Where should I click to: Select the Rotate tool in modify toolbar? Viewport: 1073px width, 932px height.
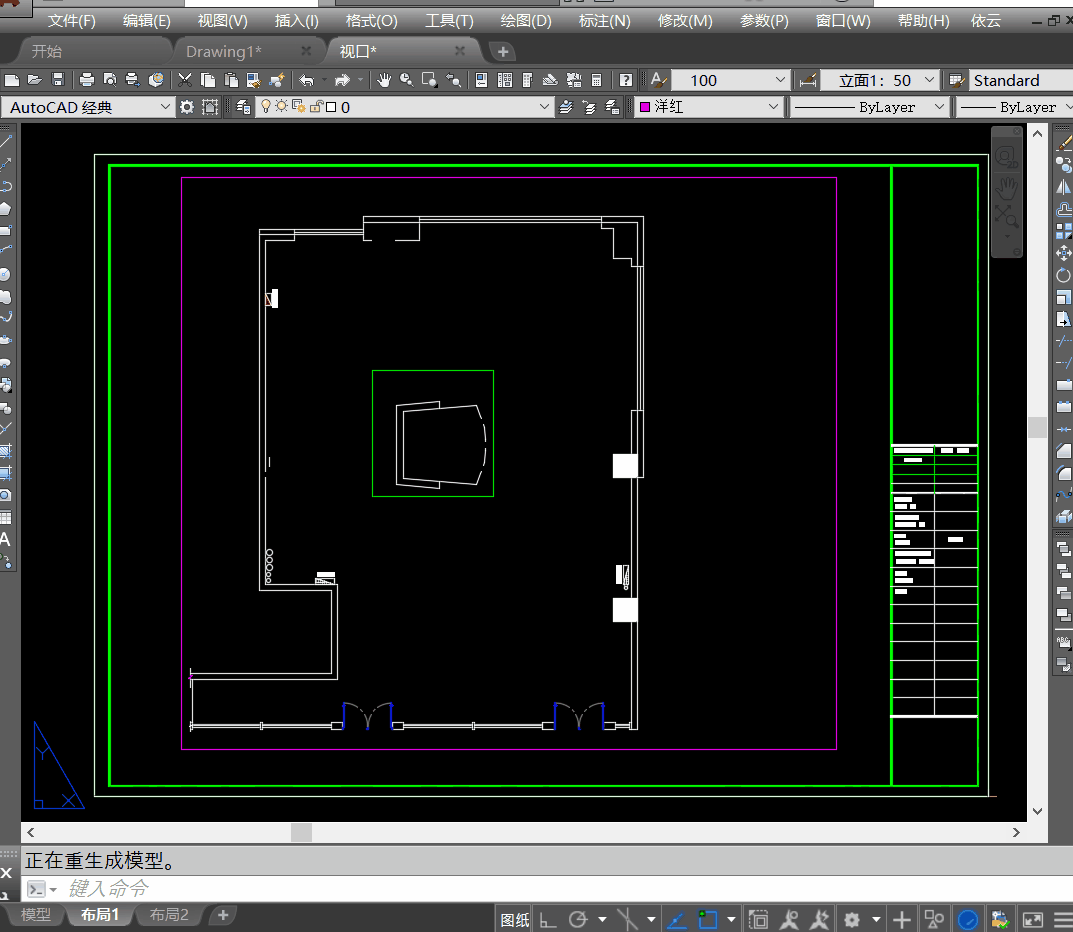coord(1063,275)
